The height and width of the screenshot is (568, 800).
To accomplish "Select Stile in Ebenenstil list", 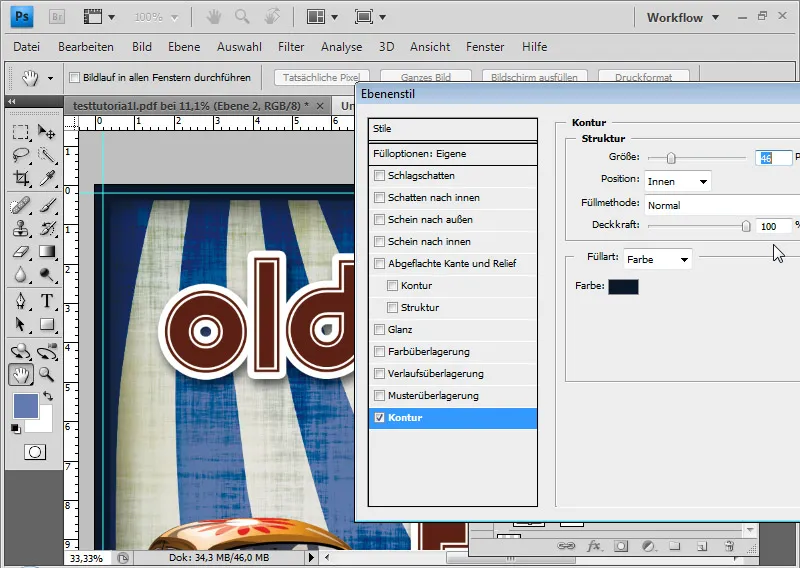I will (x=453, y=129).
